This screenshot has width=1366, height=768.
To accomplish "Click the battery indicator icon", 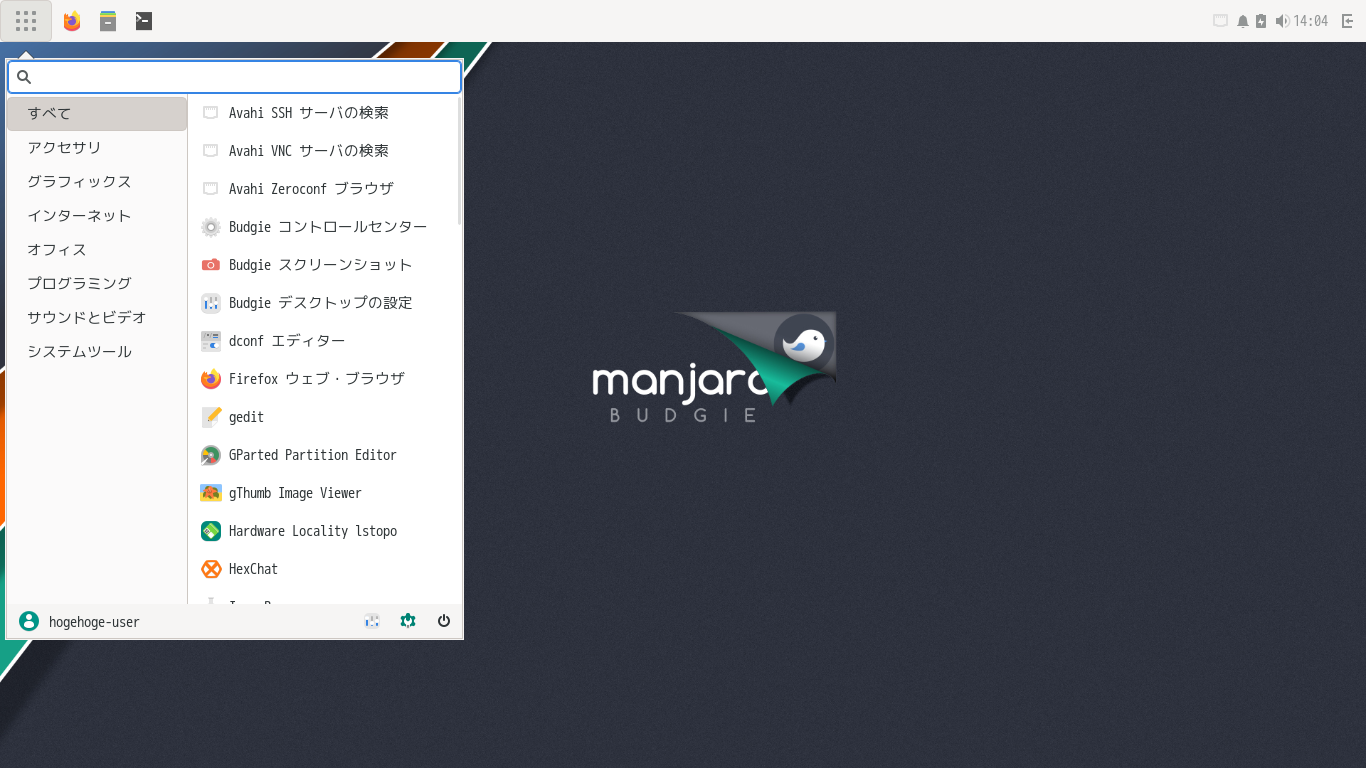I will click(x=1261, y=21).
